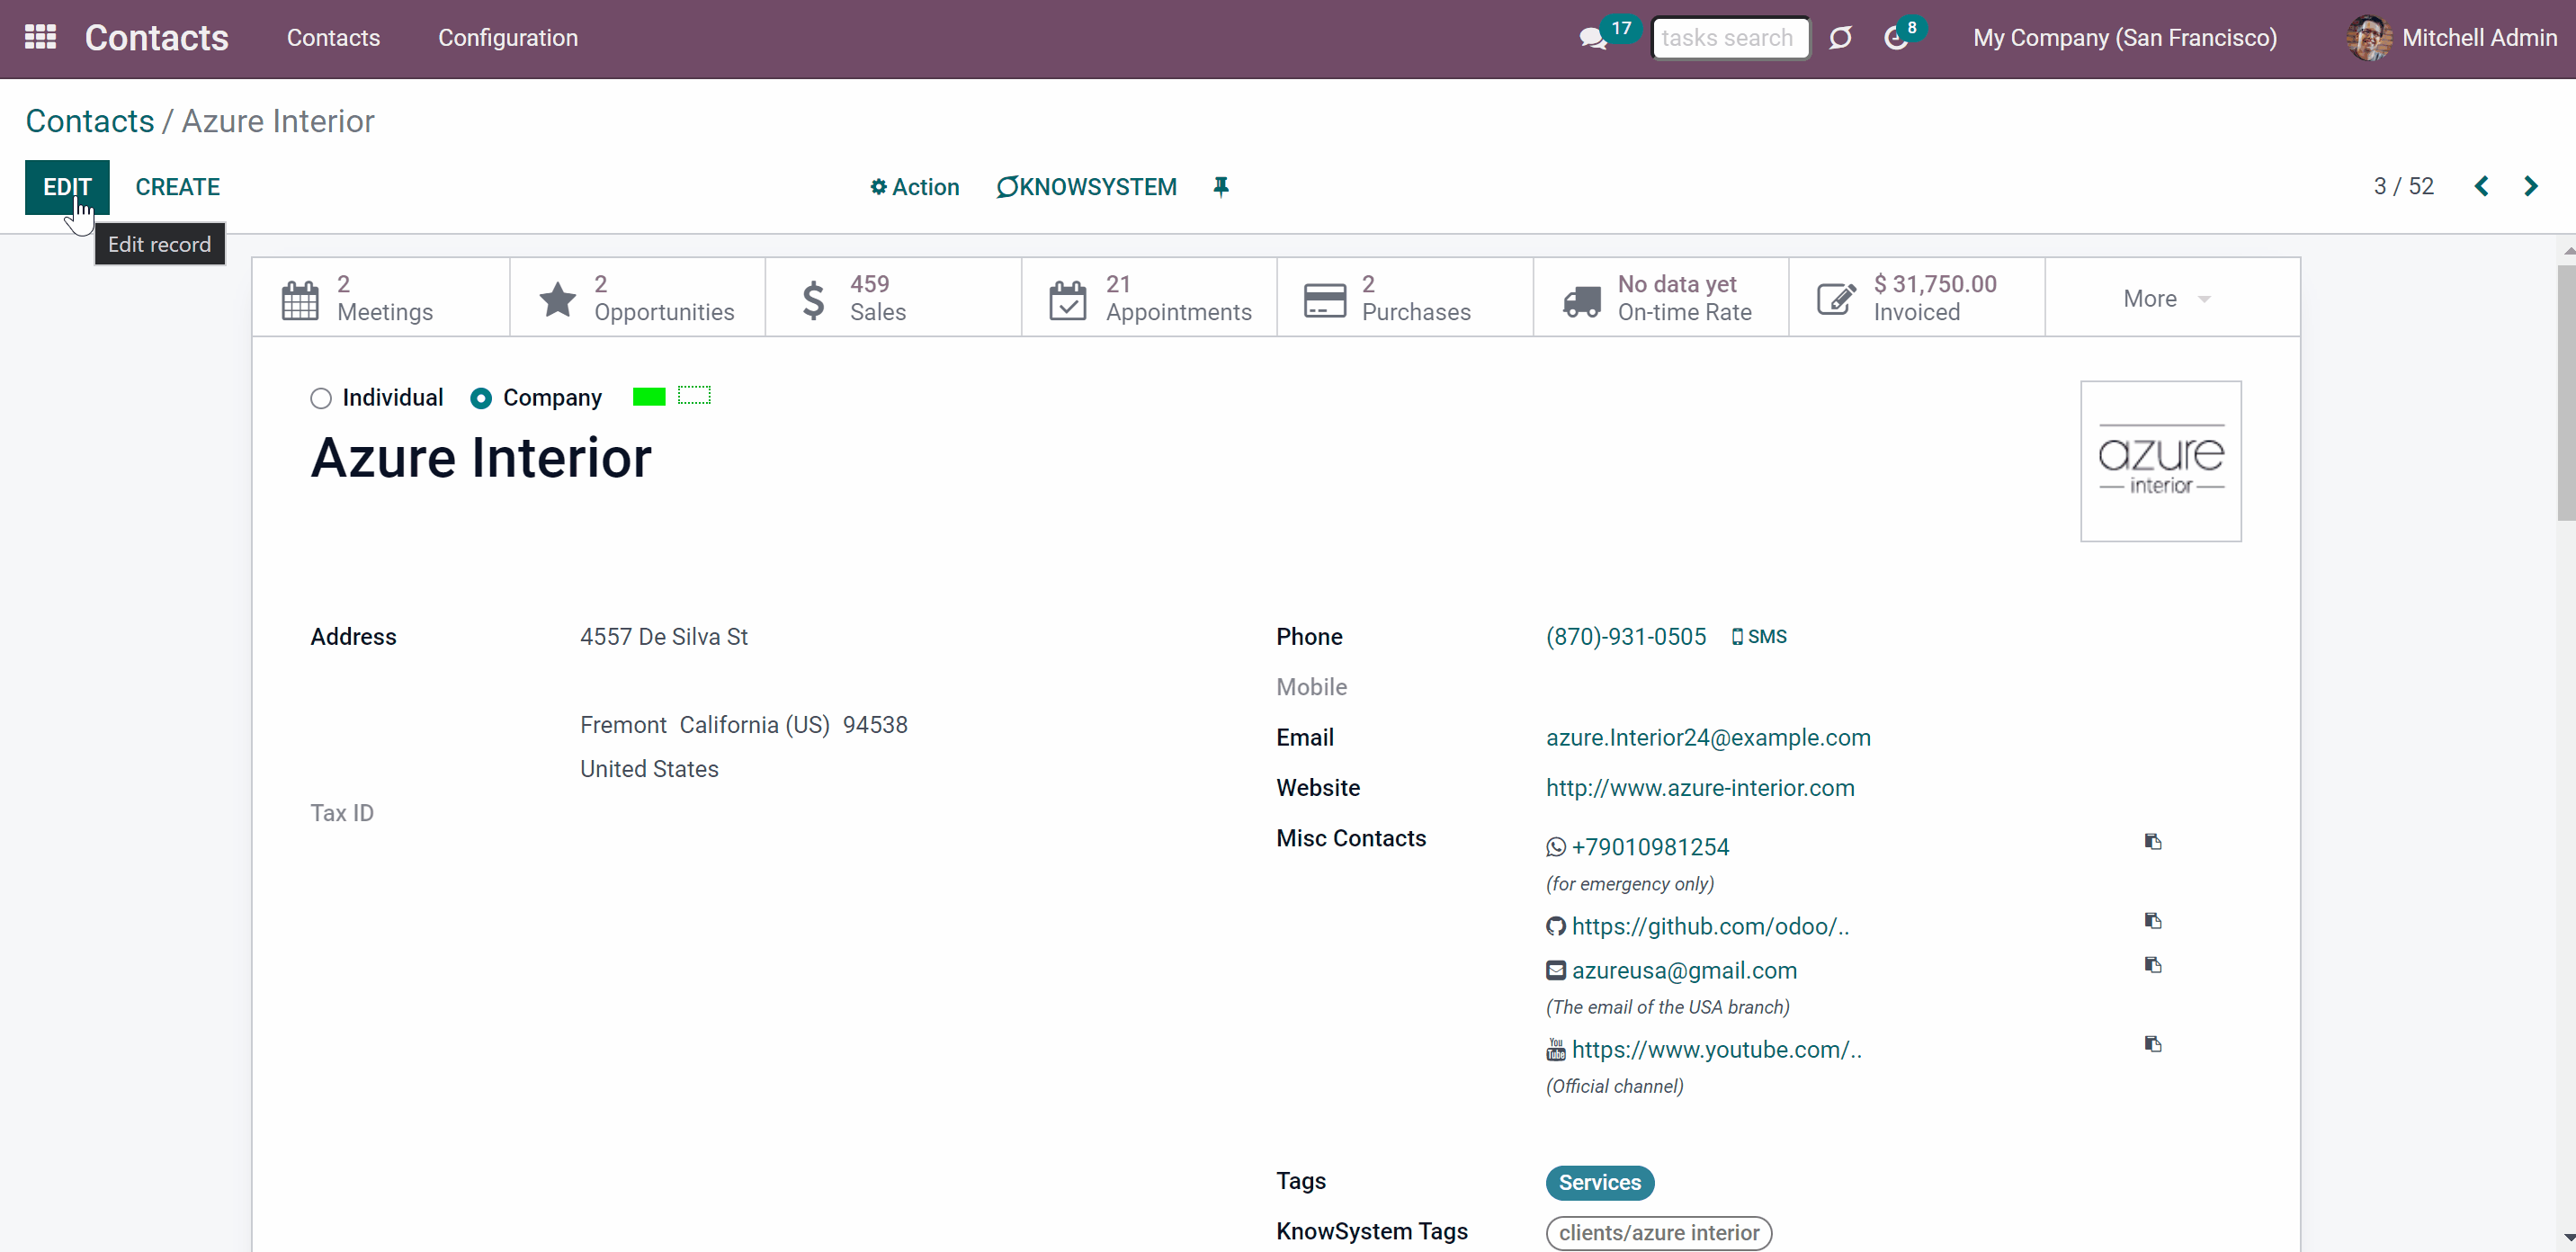Click the Azure Interior logo image
Image resolution: width=2576 pixels, height=1252 pixels.
pos(2161,461)
